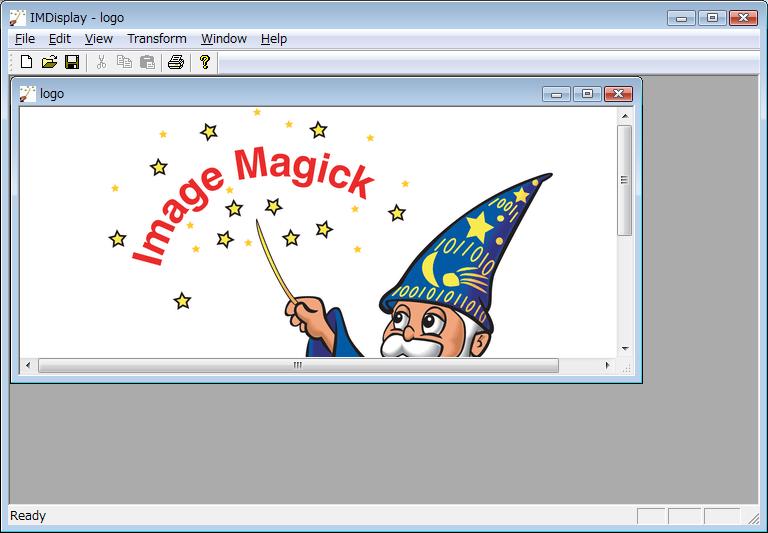Image resolution: width=768 pixels, height=533 pixels.
Task: Click the horizontal scrollbar right arrow
Action: (x=608, y=365)
